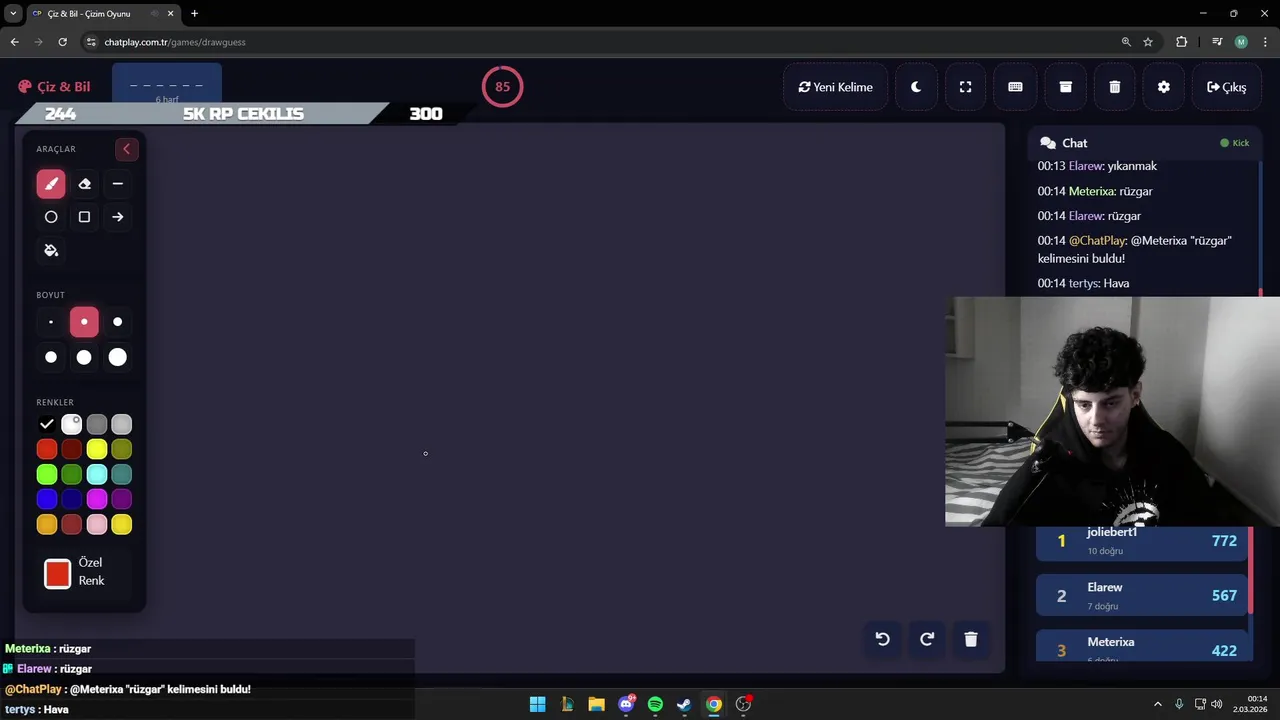Toggle dark mode moon button
Screen dimensions: 1280x720
[916, 87]
